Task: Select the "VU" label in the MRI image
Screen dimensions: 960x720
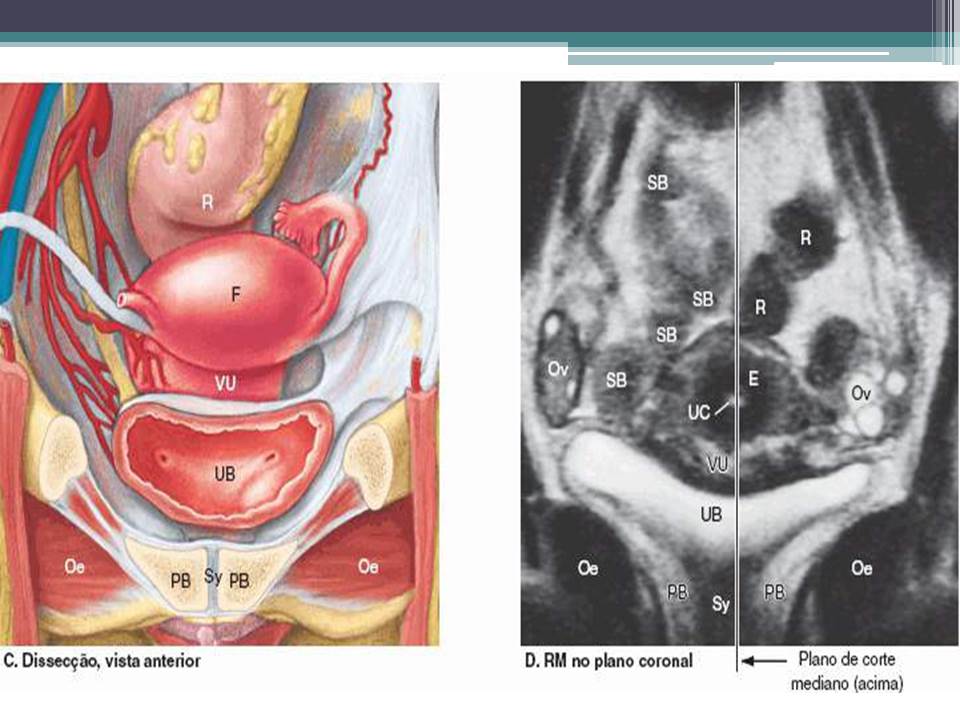Action: pos(717,465)
